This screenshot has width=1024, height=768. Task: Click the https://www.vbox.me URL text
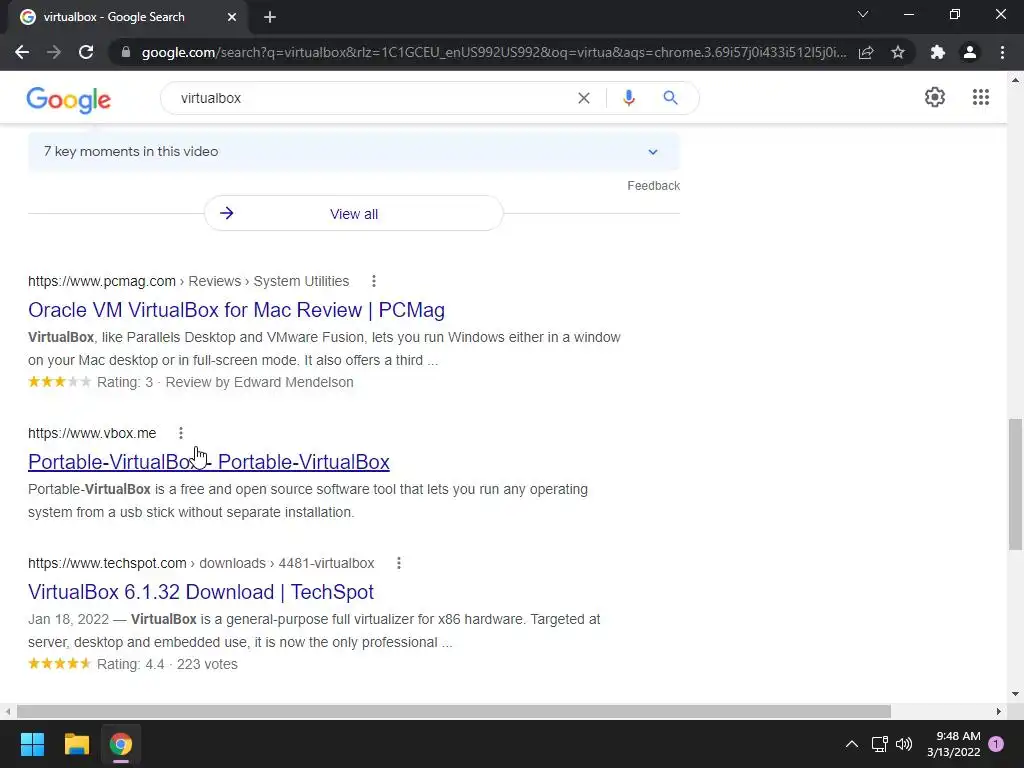[92, 433]
